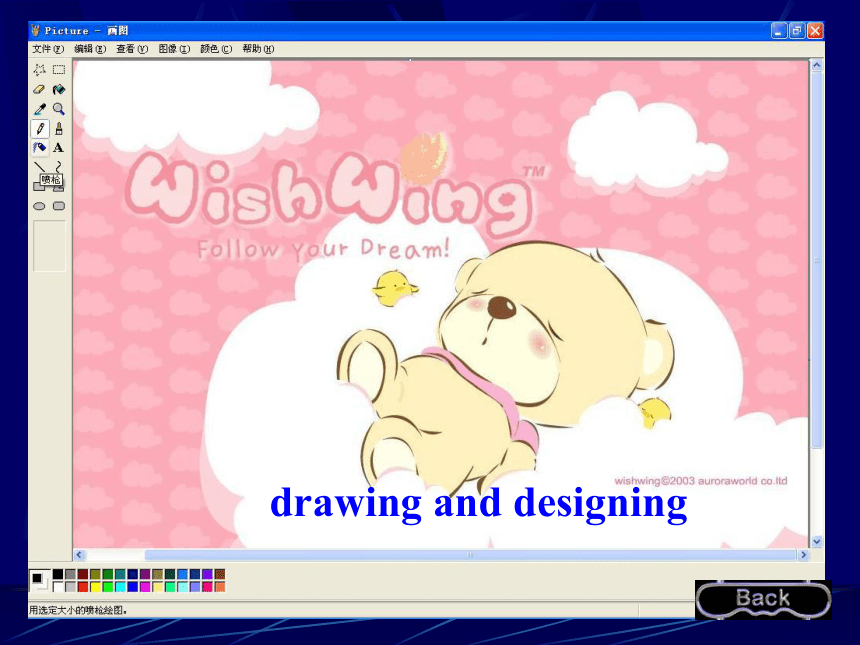Pick the magenta palette swatch
The image size is (860, 645).
(145, 587)
